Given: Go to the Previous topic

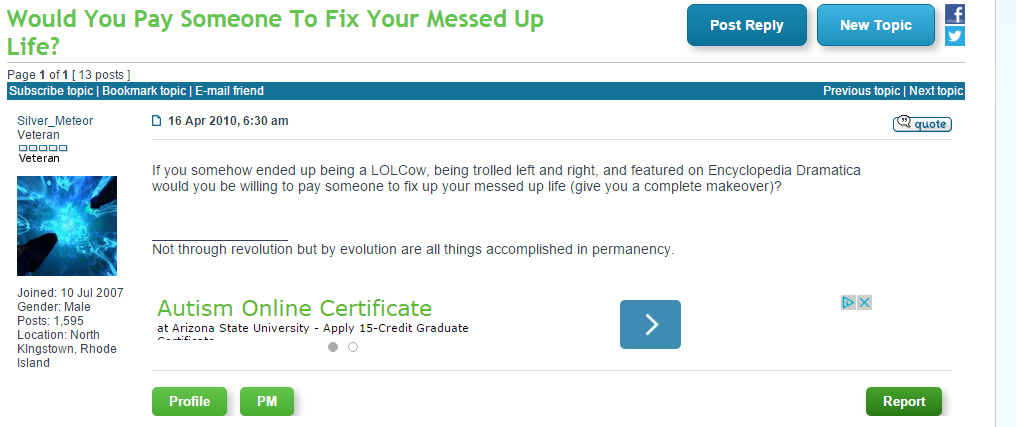Looking at the screenshot, I should point(861,91).
